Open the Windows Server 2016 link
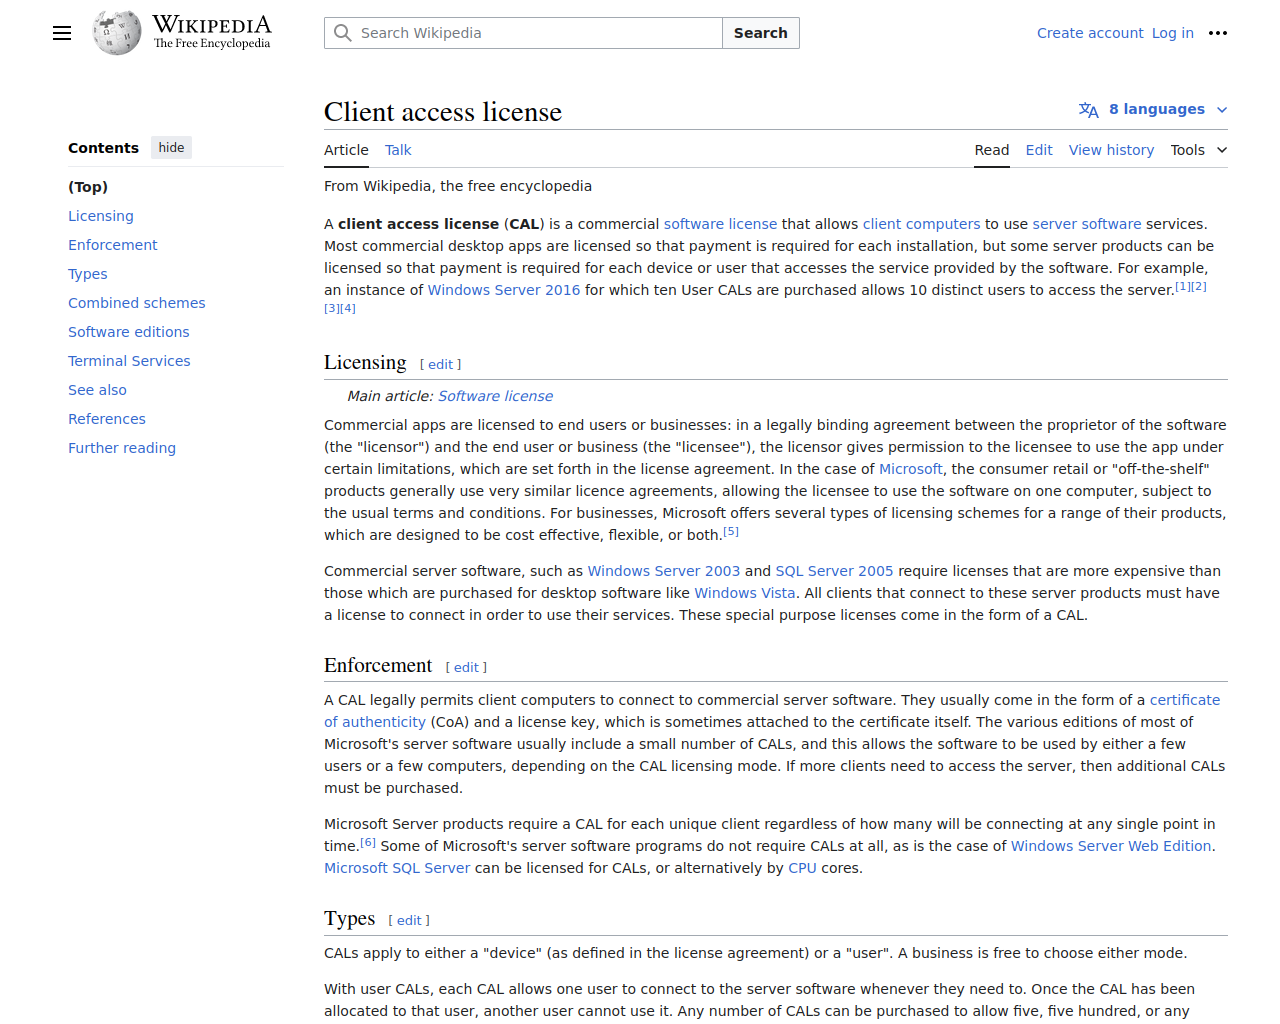 coord(504,290)
